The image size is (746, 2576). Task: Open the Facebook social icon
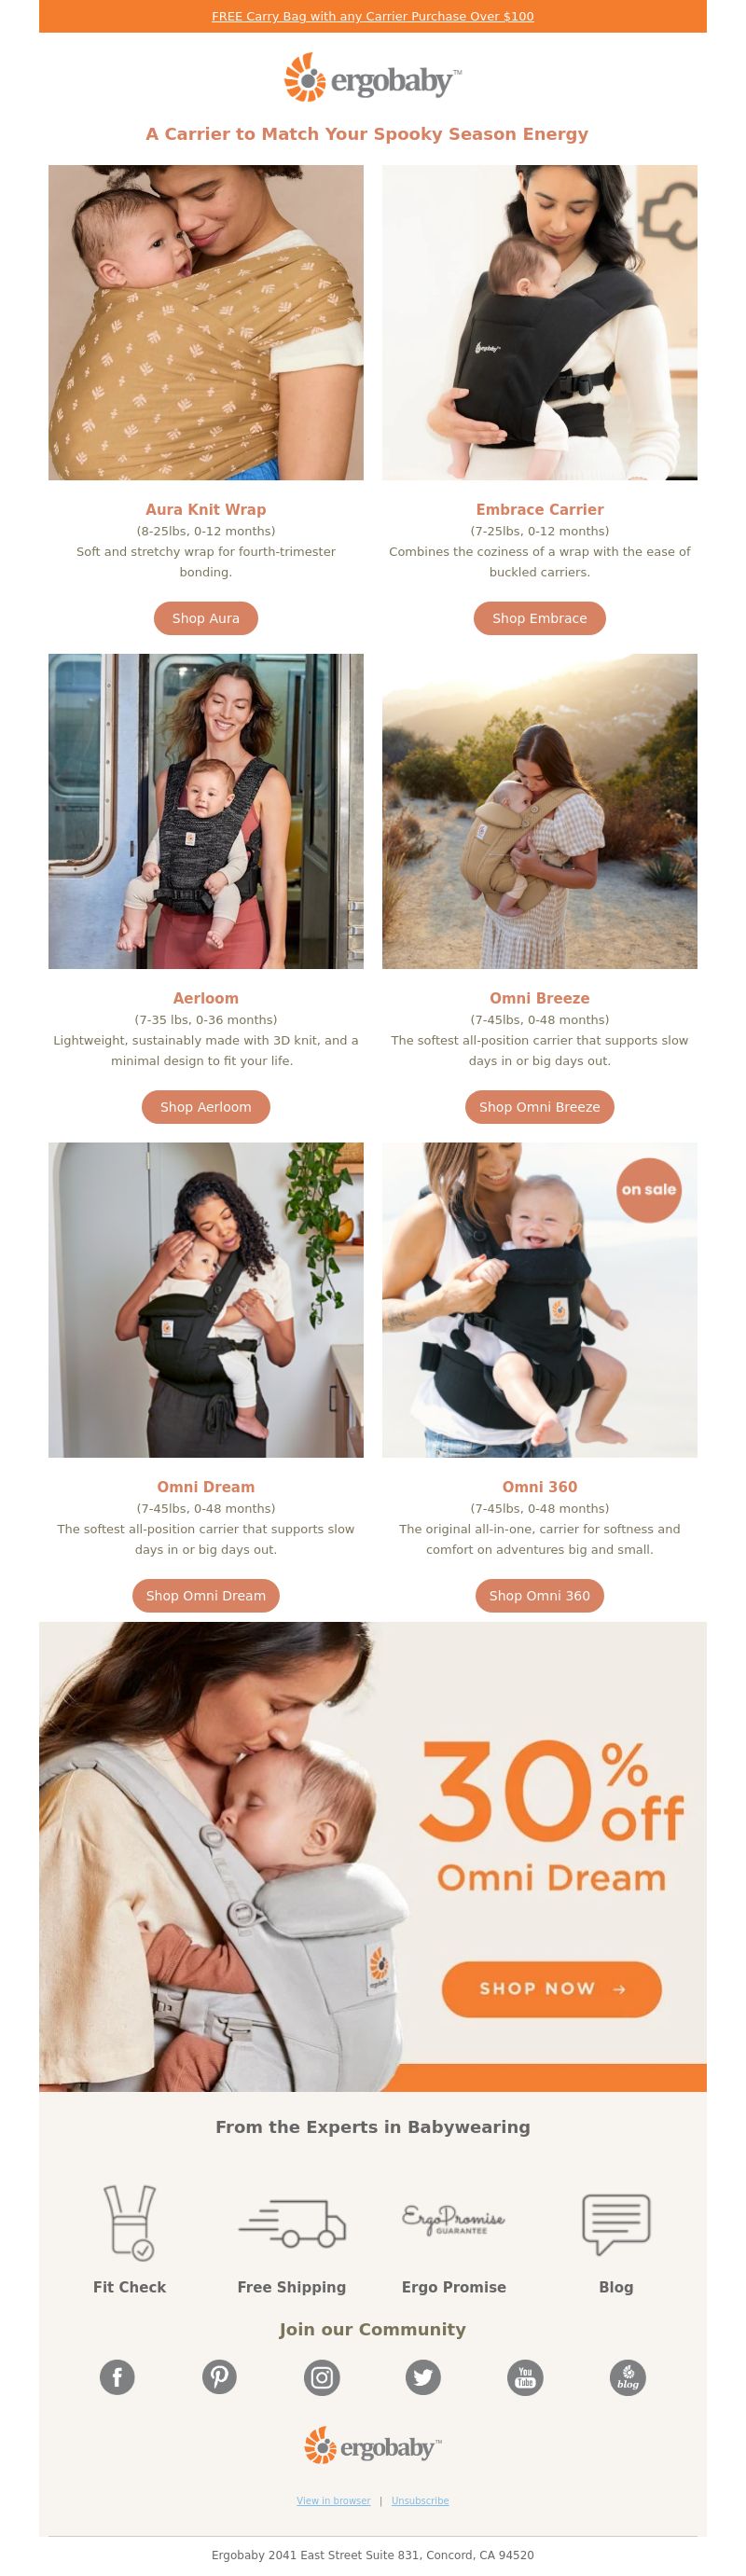click(117, 2376)
